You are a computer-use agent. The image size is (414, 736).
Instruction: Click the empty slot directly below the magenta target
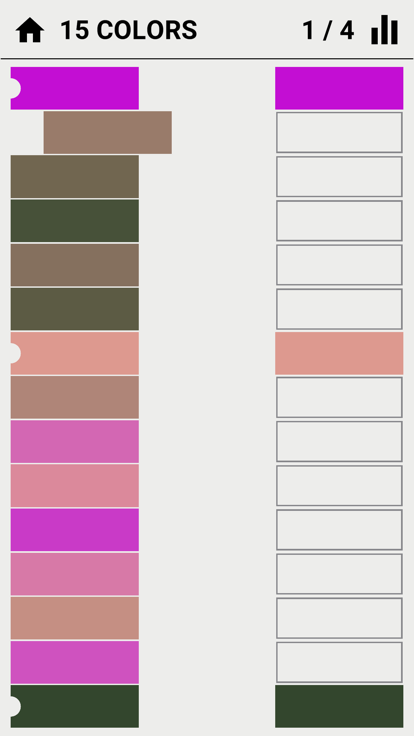(x=339, y=132)
